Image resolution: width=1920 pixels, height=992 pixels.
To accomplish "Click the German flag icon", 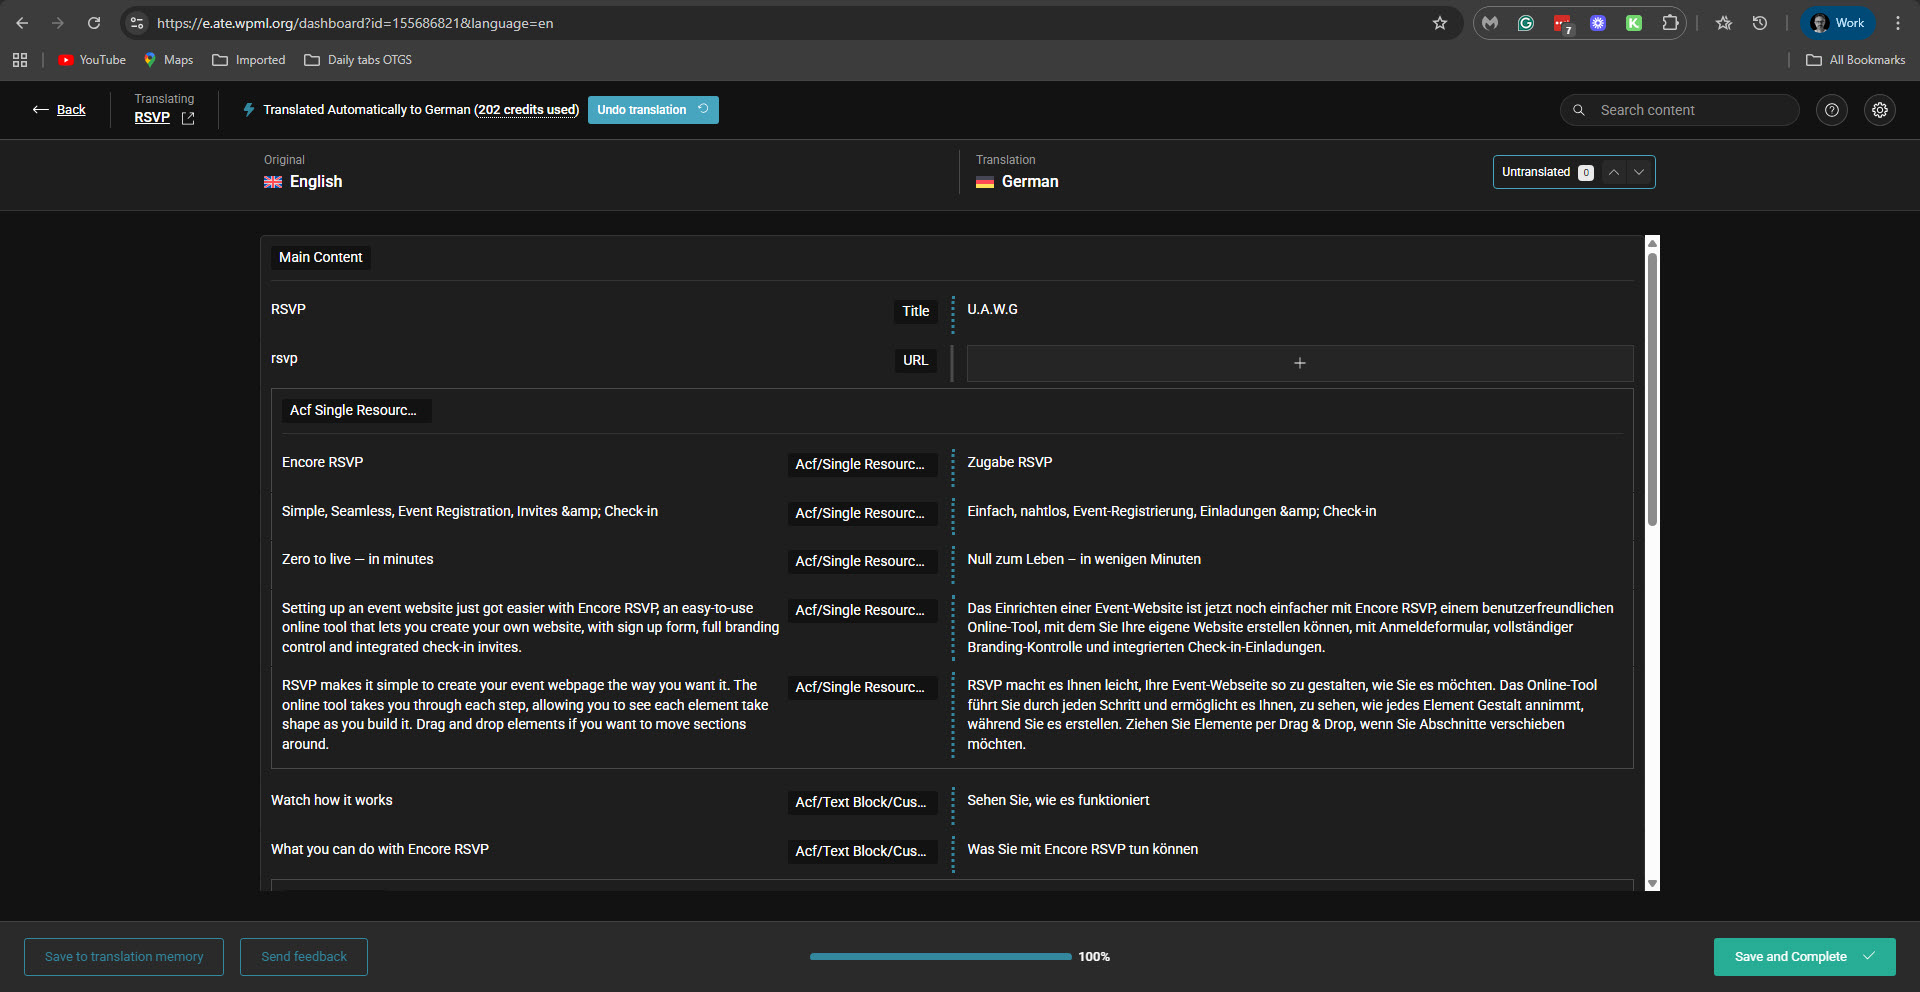I will 985,182.
